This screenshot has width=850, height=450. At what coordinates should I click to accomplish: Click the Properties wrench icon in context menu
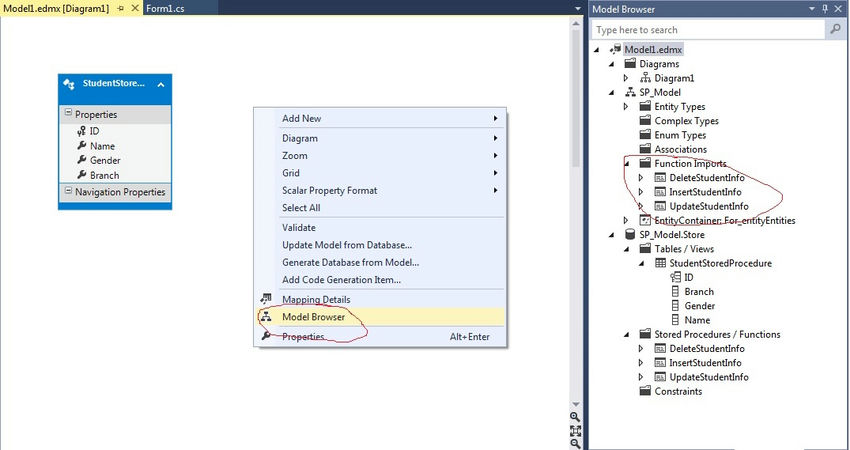266,336
